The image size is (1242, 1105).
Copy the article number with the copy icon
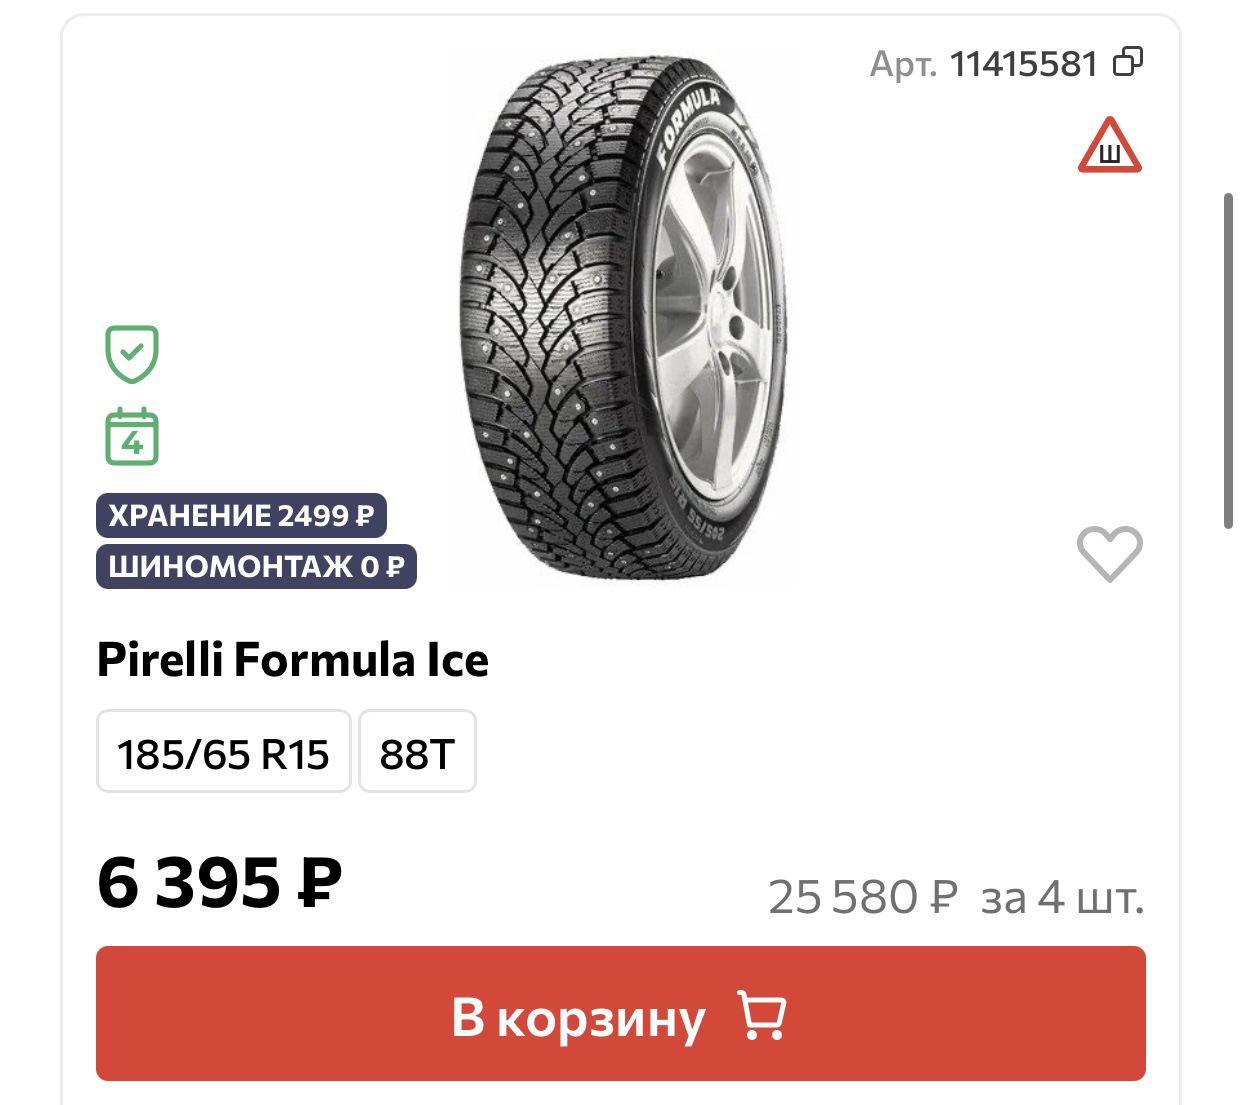(1128, 63)
